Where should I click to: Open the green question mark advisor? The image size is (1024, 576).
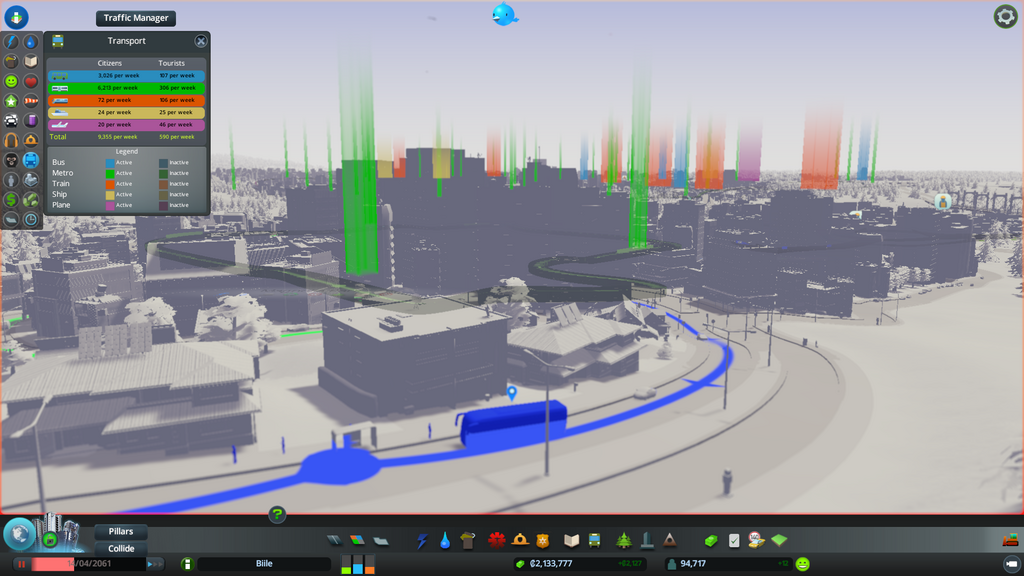(x=277, y=515)
